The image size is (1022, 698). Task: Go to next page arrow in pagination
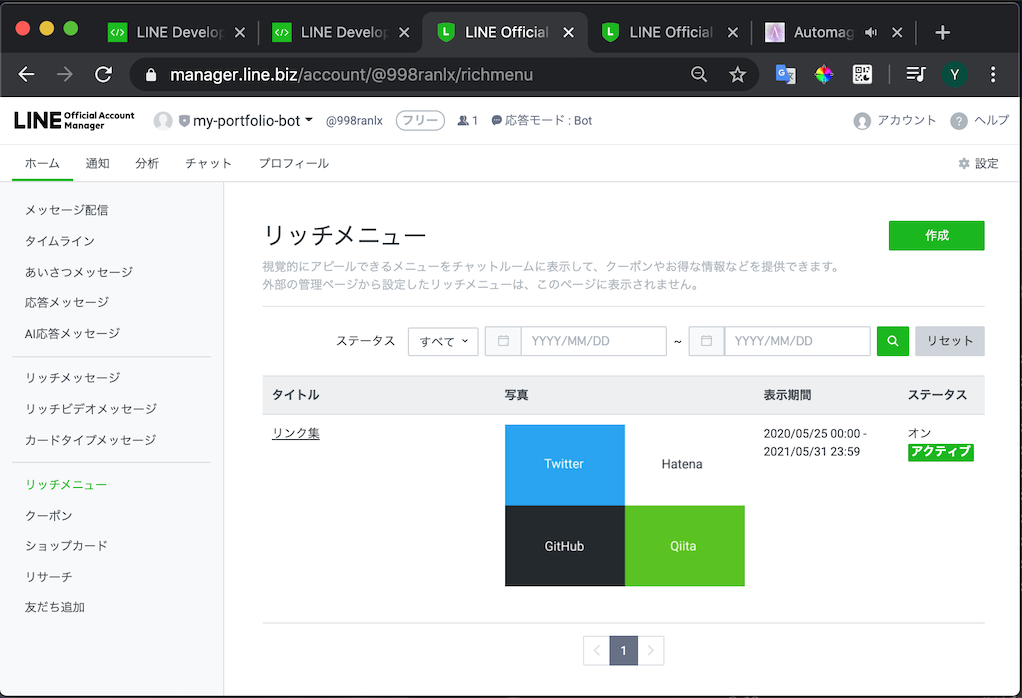(x=650, y=650)
